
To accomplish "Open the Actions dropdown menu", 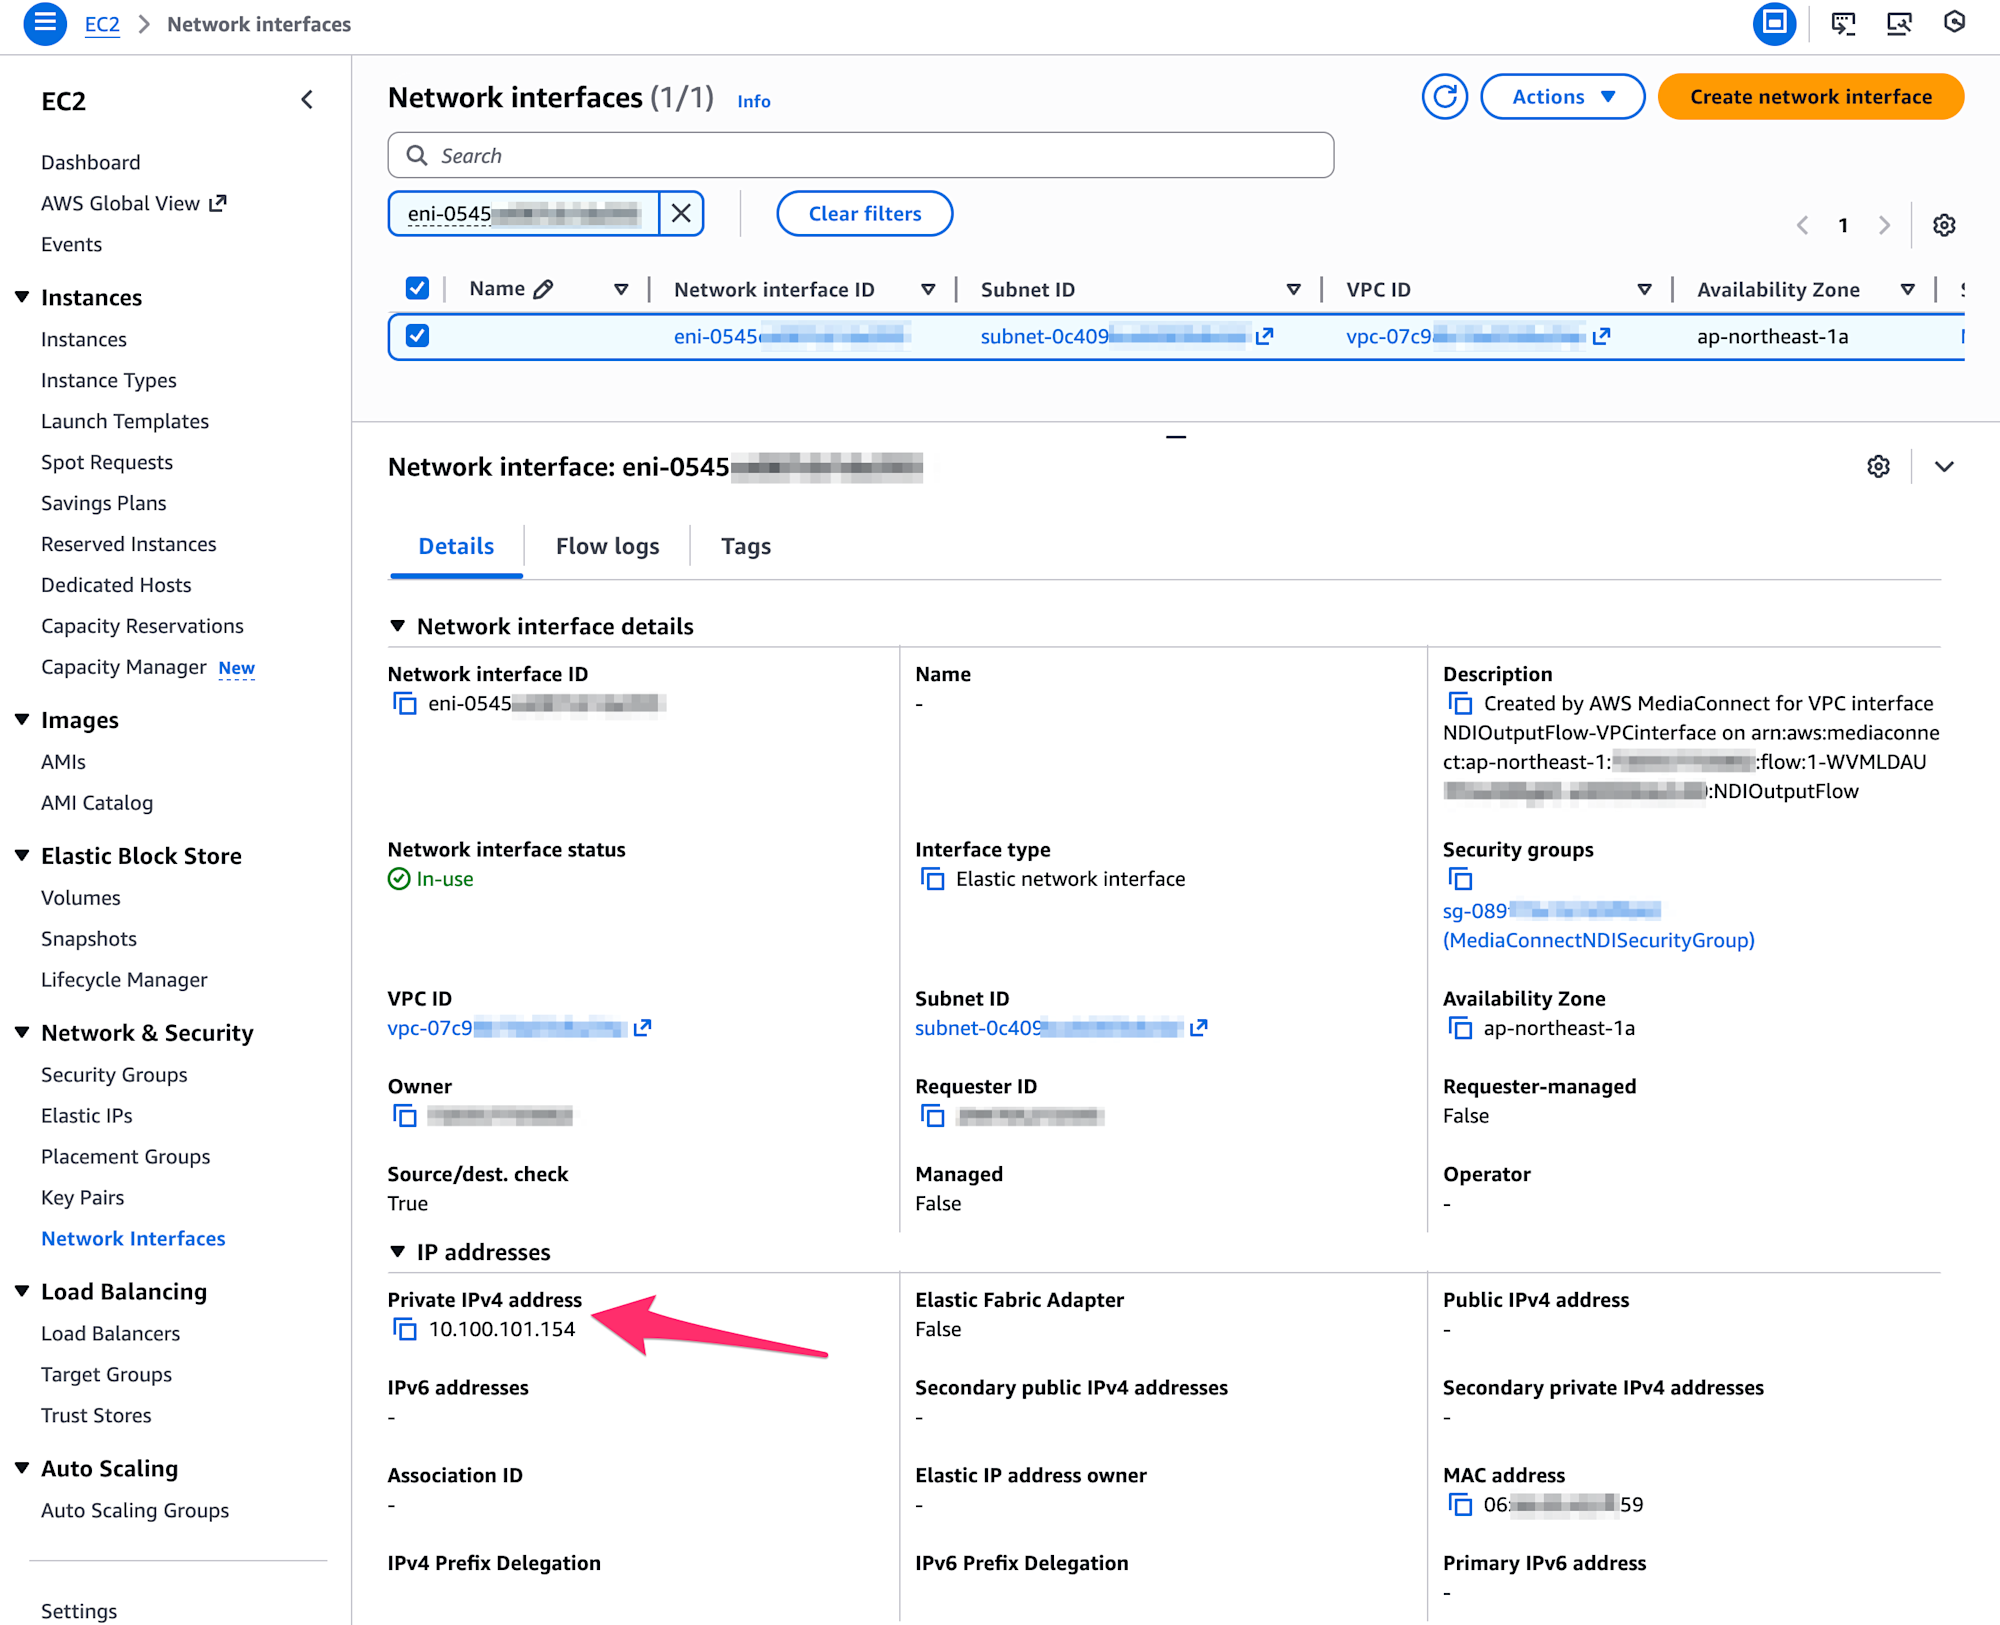I will point(1562,97).
